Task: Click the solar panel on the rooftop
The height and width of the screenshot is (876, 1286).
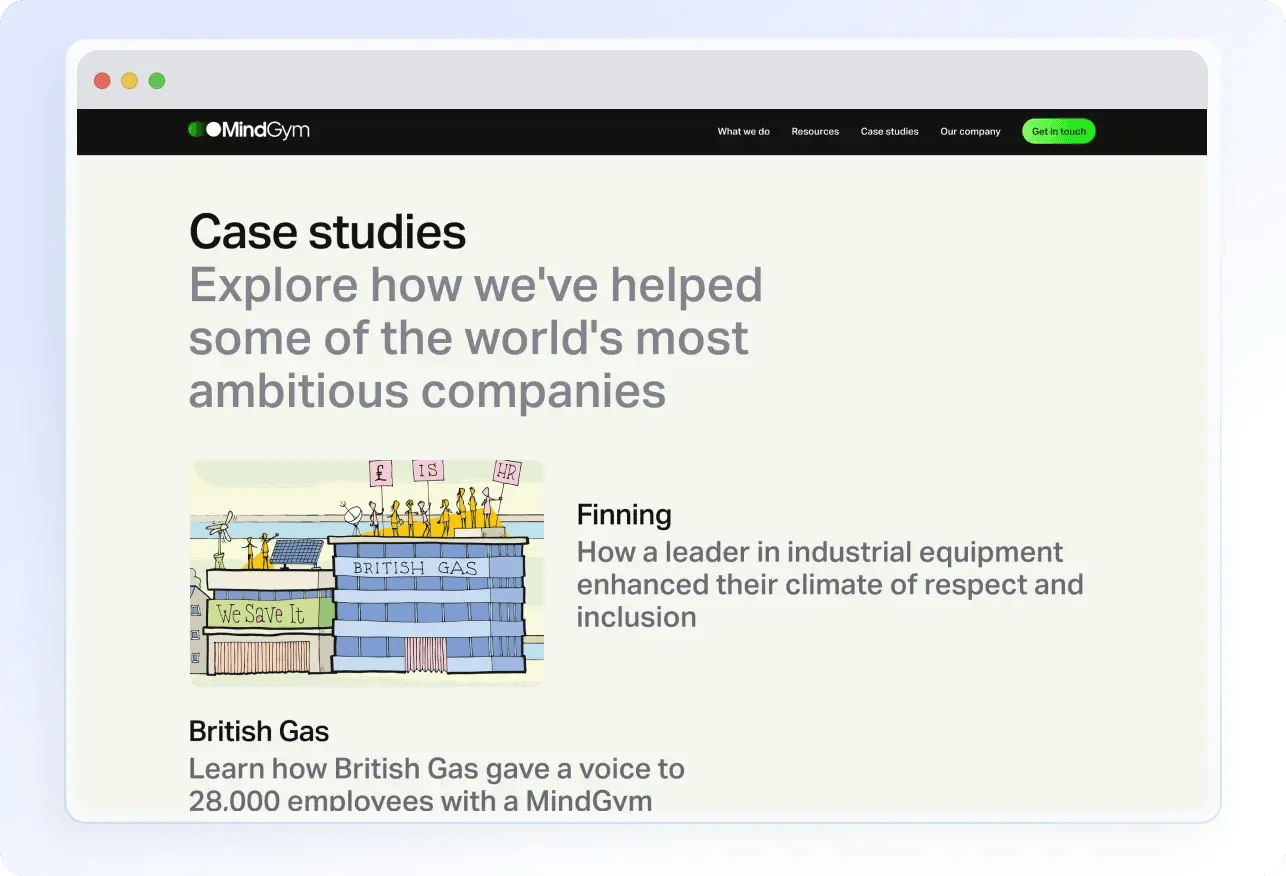Action: 297,552
